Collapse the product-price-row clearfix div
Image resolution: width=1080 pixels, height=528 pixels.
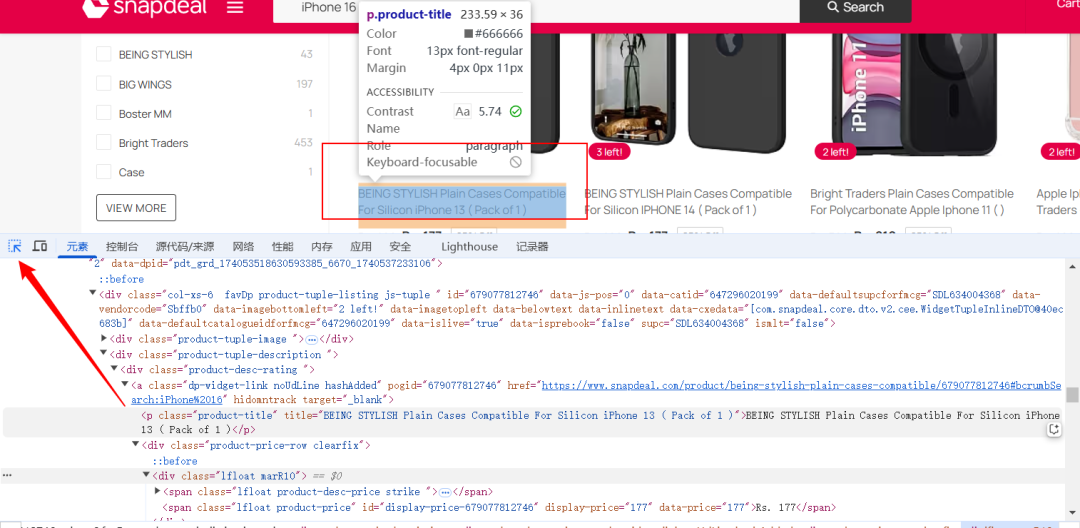136,445
